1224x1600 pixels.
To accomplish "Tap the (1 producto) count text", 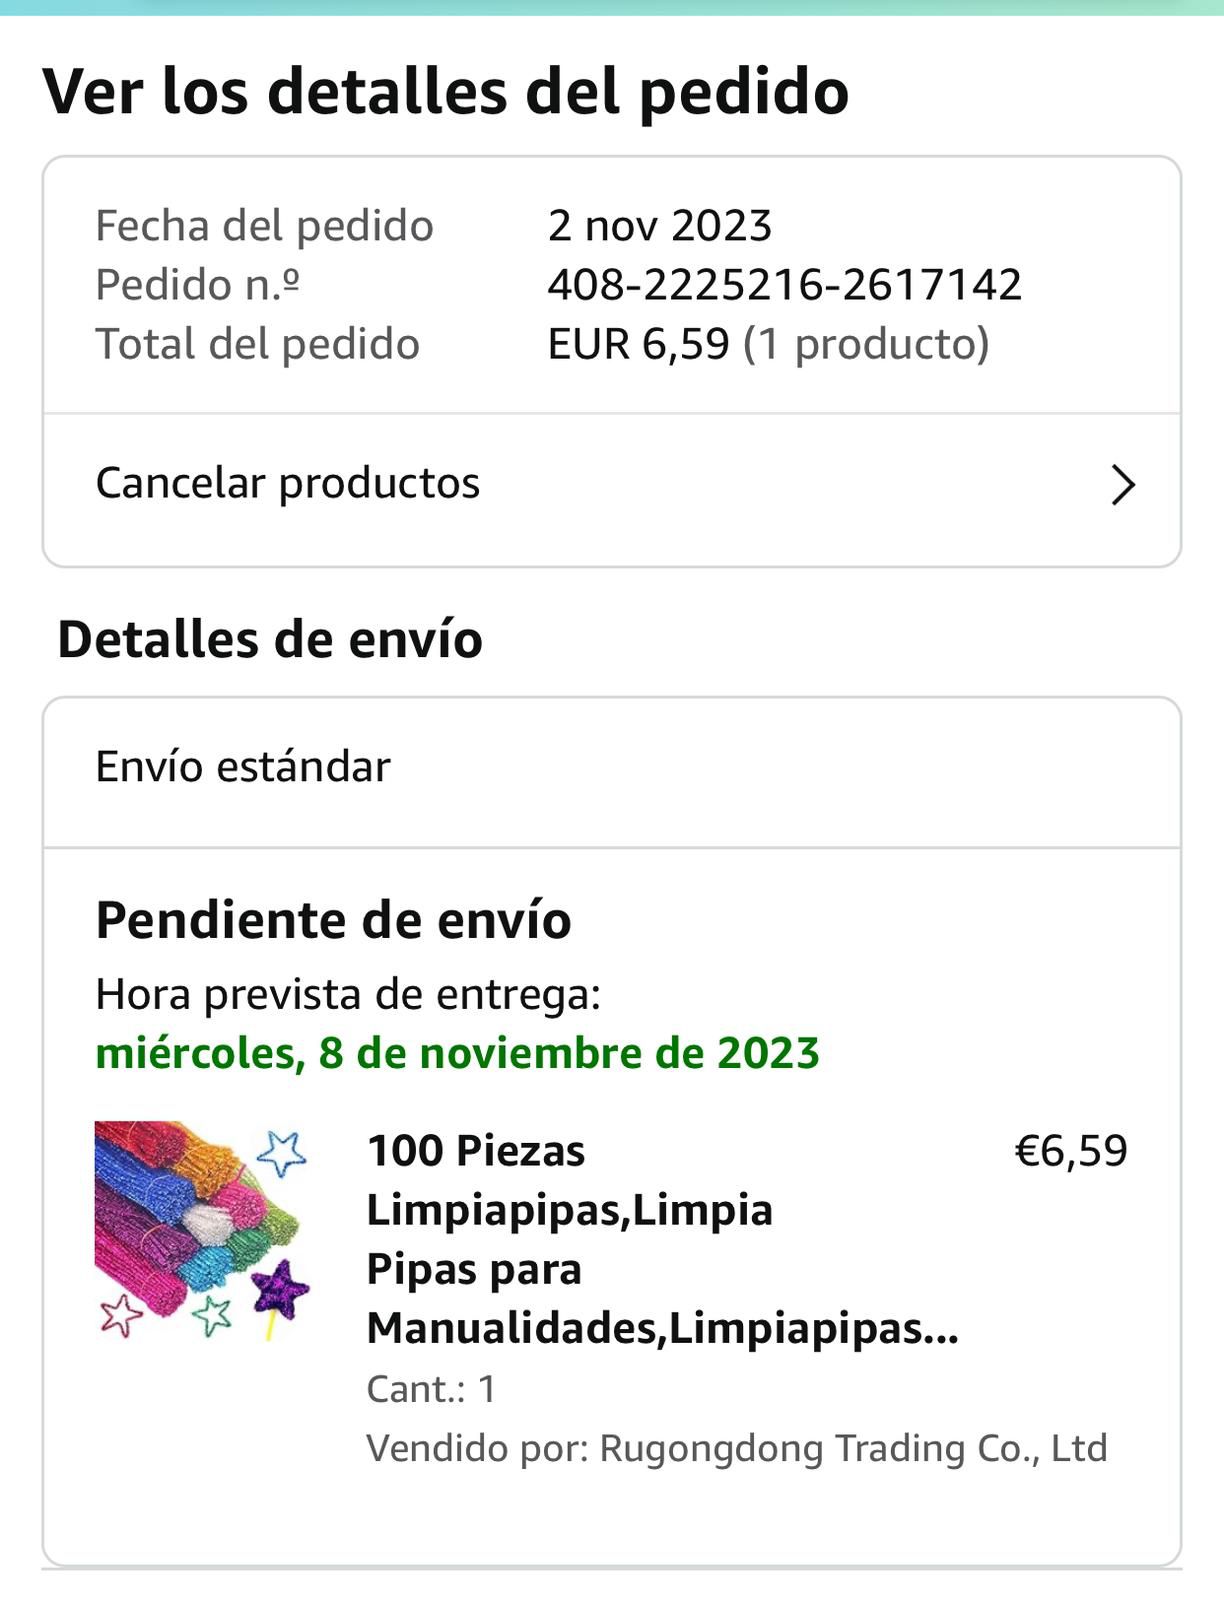I will [x=866, y=344].
